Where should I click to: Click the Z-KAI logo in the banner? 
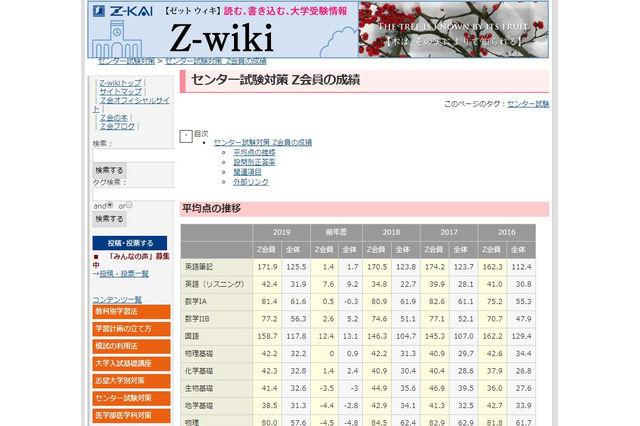point(122,11)
